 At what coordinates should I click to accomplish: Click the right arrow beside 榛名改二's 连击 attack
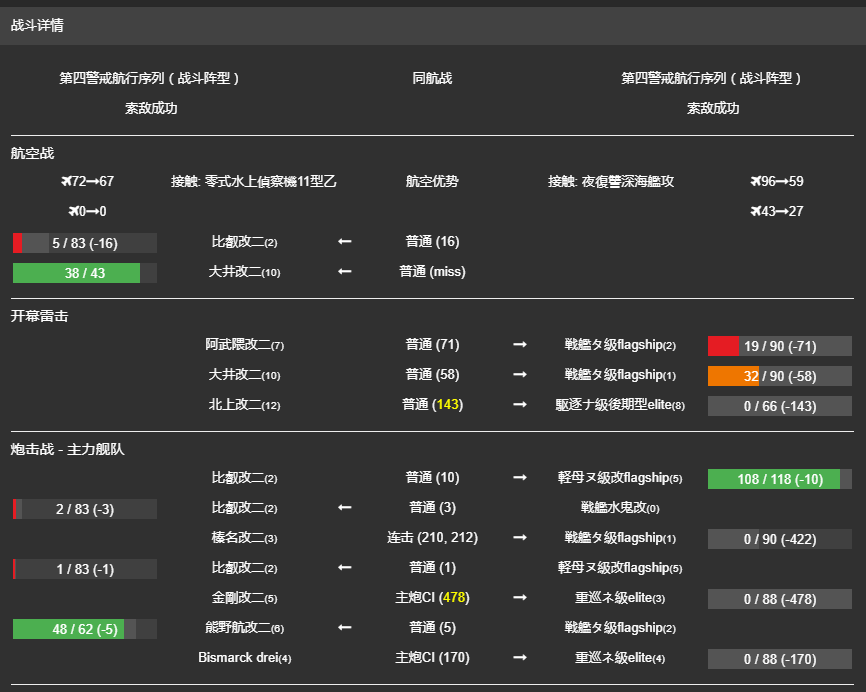click(519, 538)
